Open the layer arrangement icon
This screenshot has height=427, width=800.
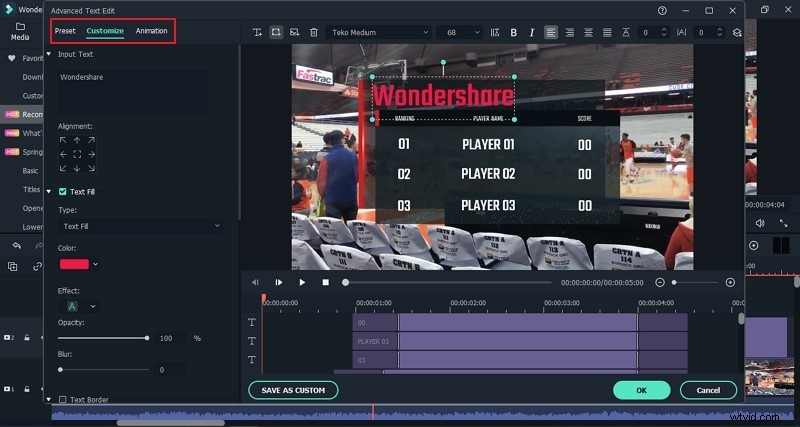click(737, 33)
